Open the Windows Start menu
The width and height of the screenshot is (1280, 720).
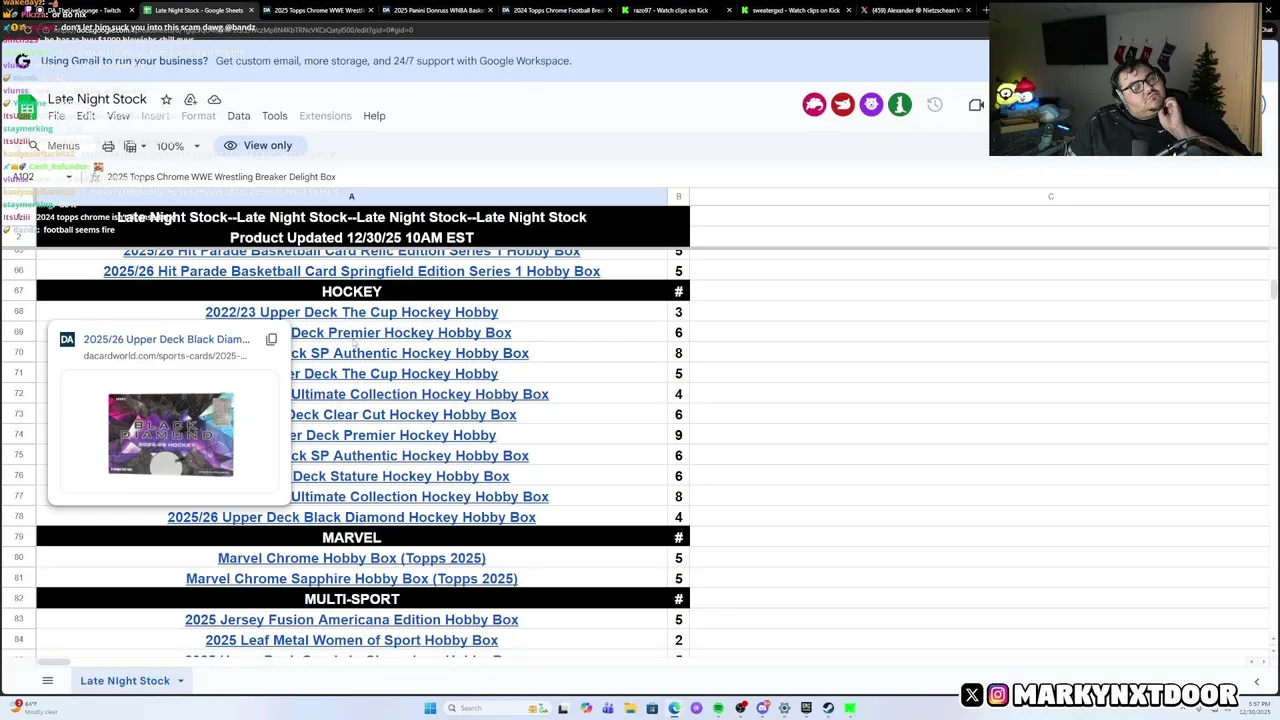430,708
